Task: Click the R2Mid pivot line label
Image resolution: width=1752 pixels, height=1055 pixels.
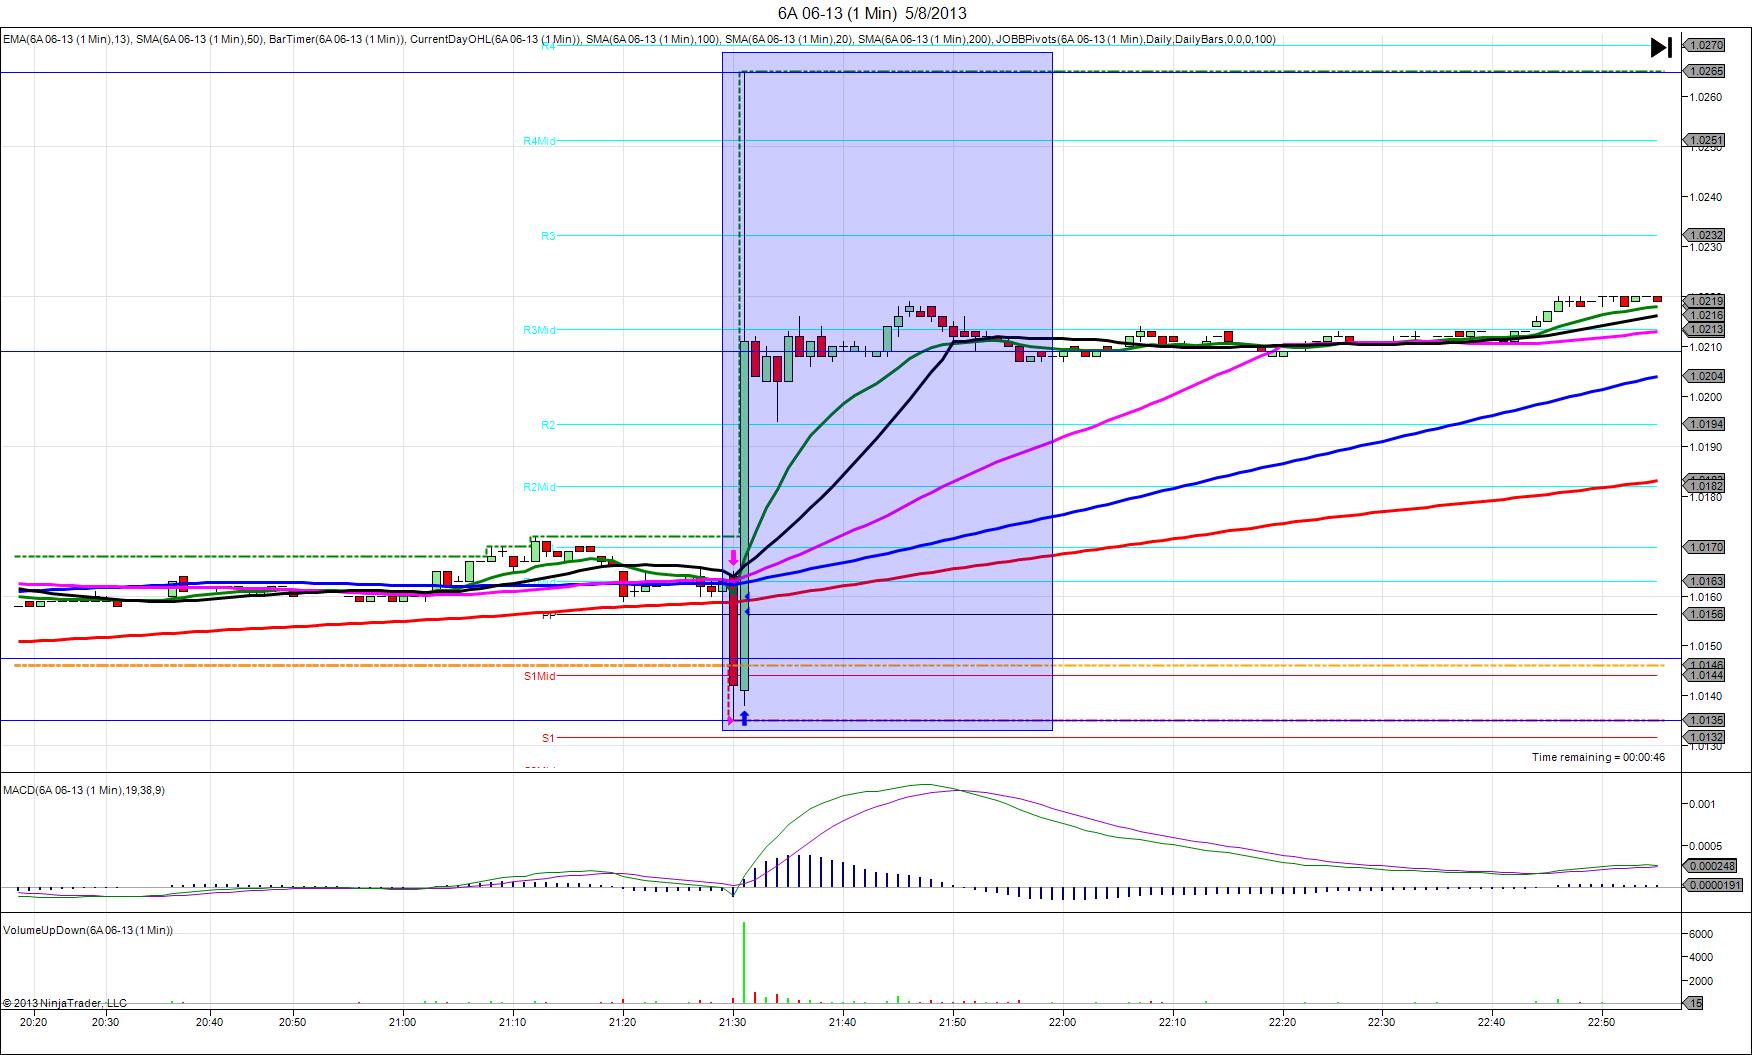Action: (539, 487)
